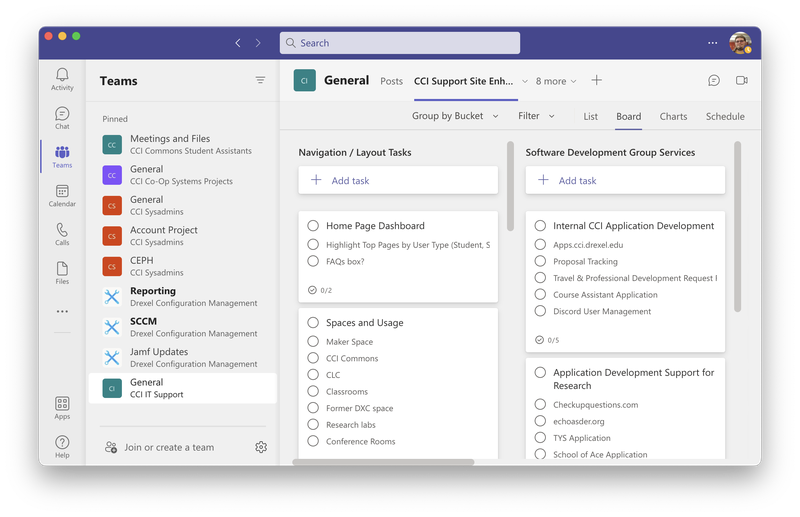Click the Navigation / Layout Tasks bucket title

(355, 153)
